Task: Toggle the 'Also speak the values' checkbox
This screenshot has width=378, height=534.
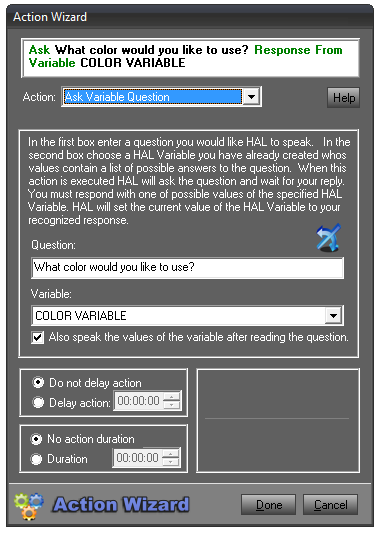Action: [37, 337]
